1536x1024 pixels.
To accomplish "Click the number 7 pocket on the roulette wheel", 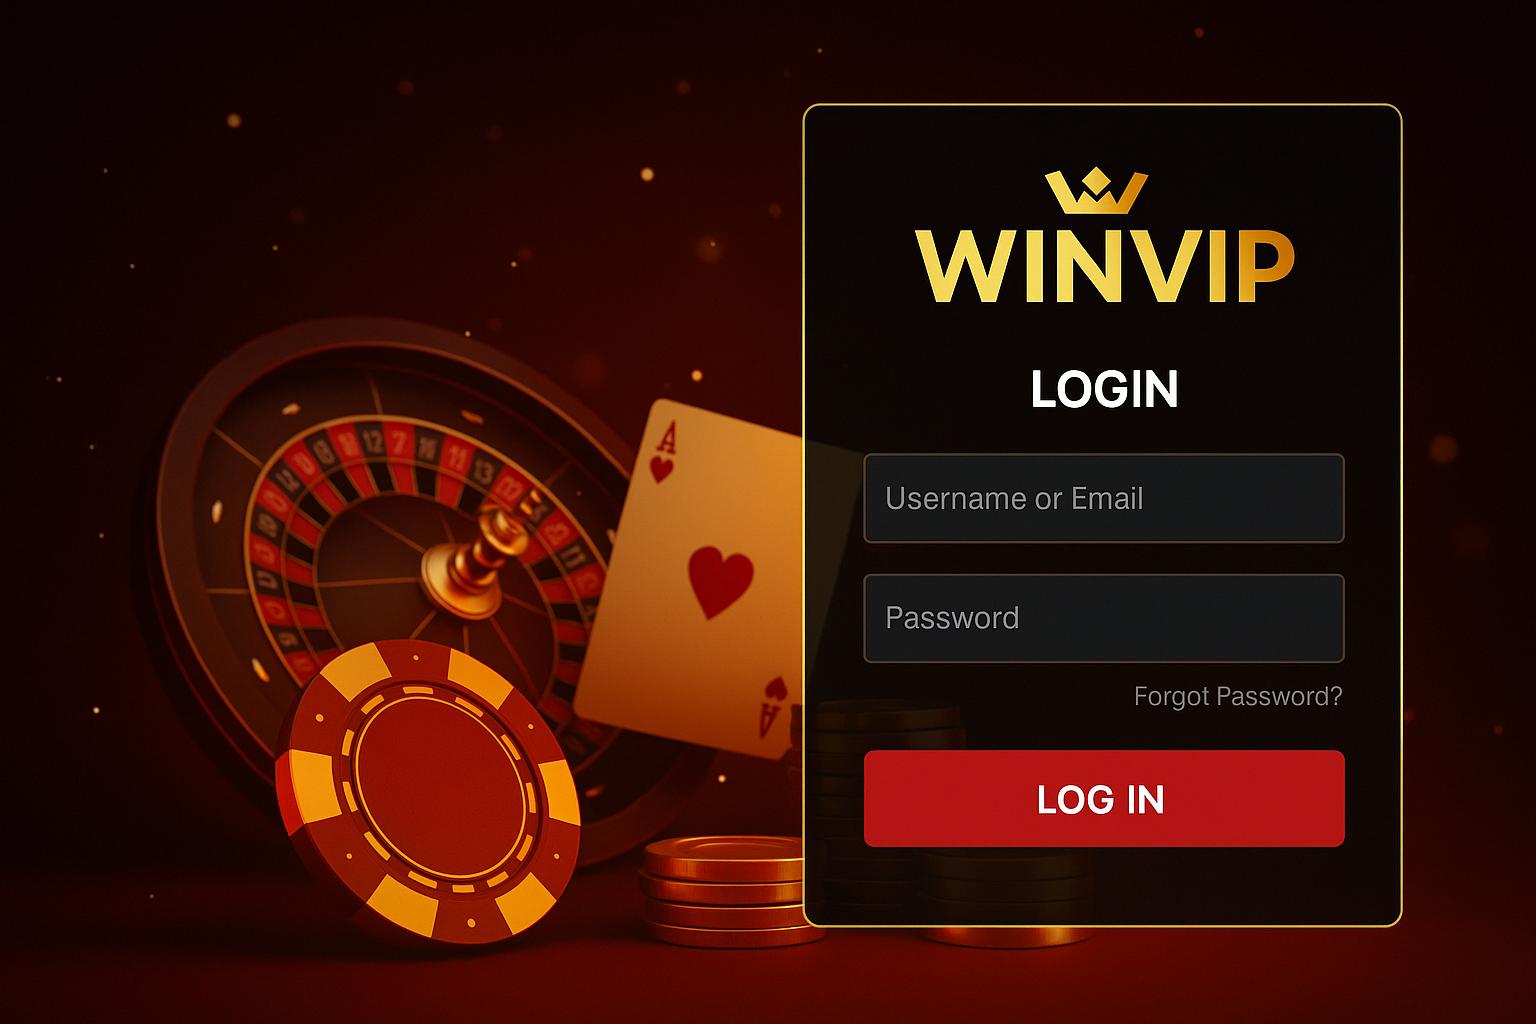I will [x=399, y=442].
